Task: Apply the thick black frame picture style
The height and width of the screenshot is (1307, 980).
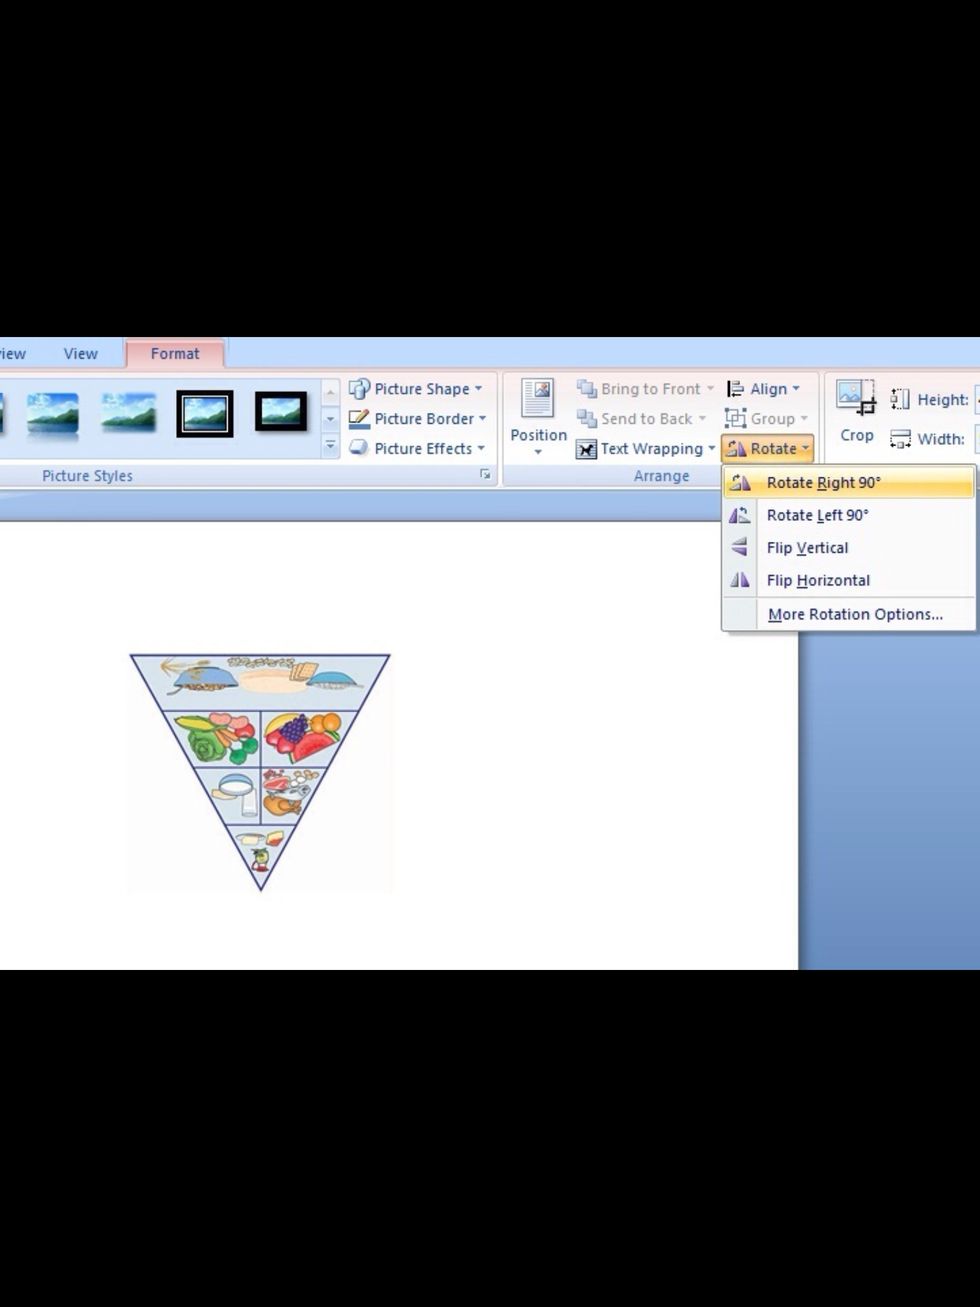Action: (x=205, y=413)
